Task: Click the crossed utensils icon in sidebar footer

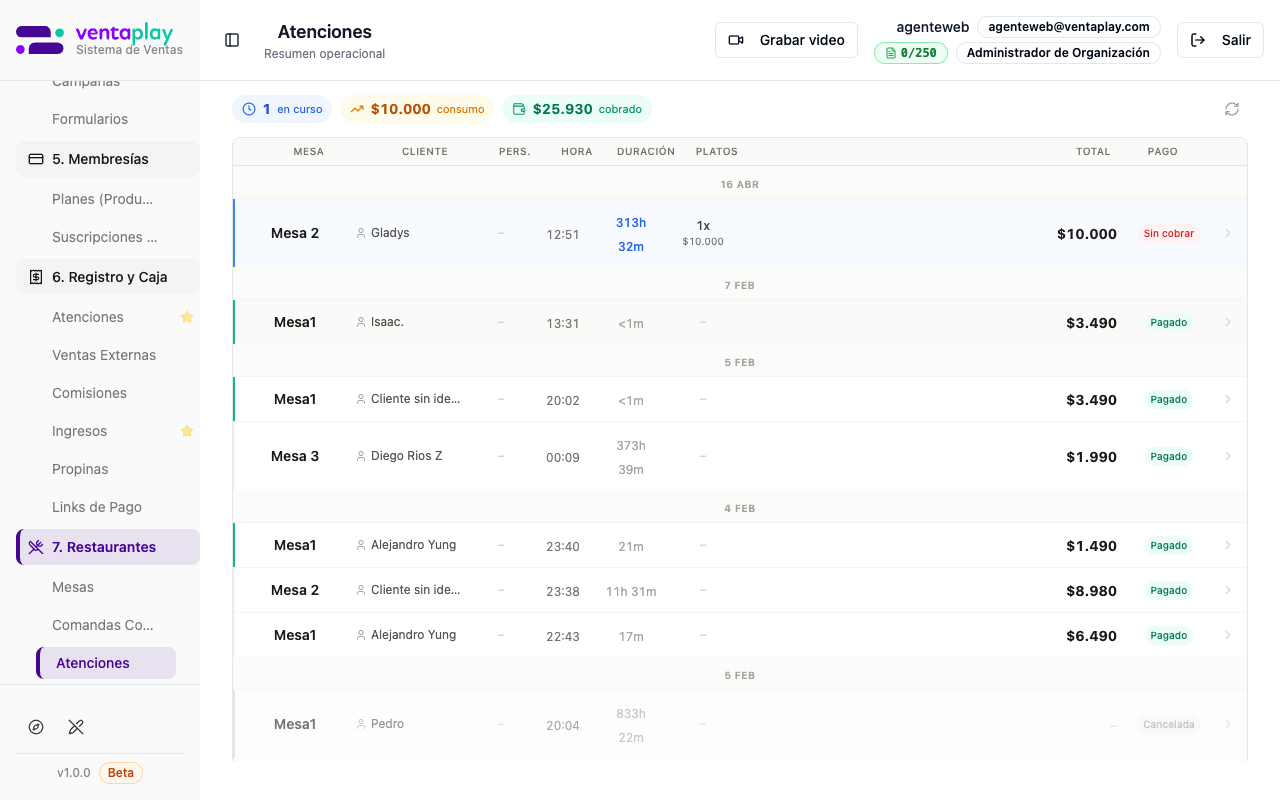Action: point(76,727)
